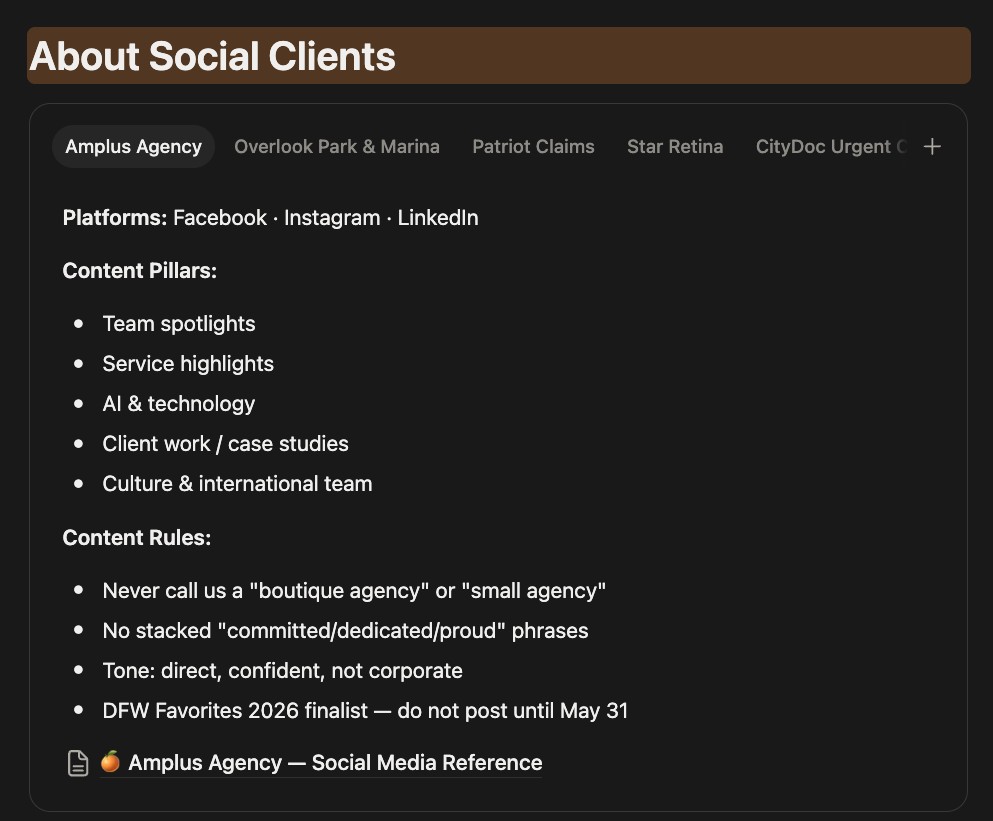Click the Client work / case studies bullet
Screen dimensions: 993x821
coord(225,443)
